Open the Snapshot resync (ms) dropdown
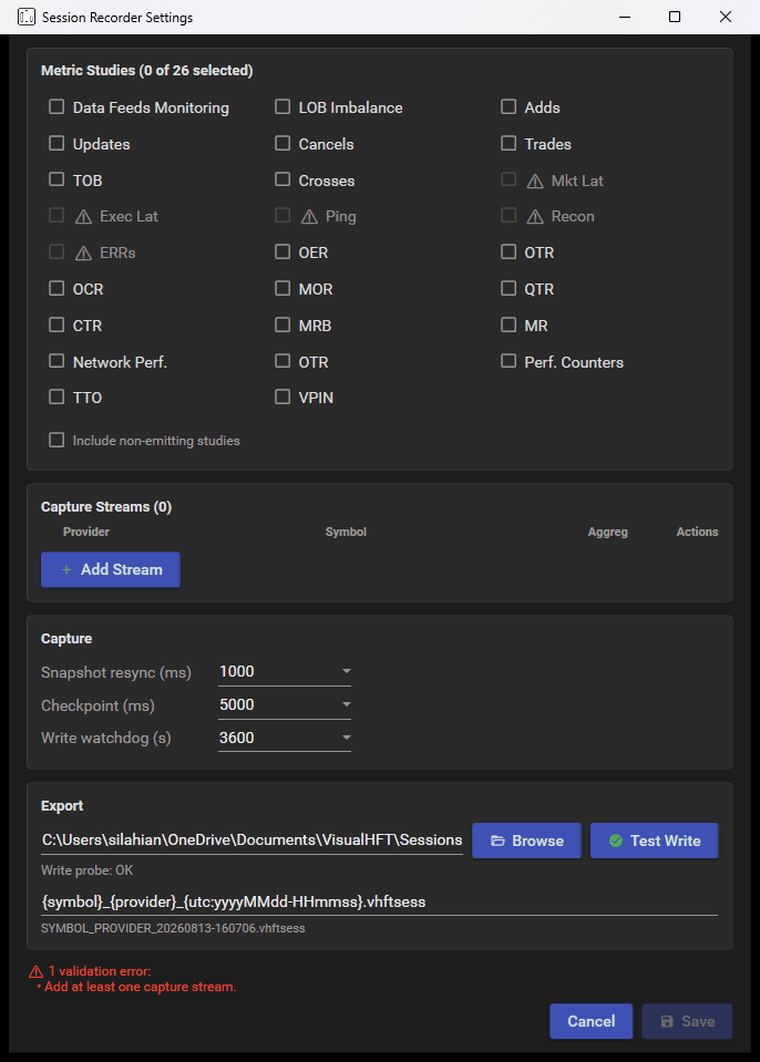The image size is (760, 1062). (x=284, y=671)
